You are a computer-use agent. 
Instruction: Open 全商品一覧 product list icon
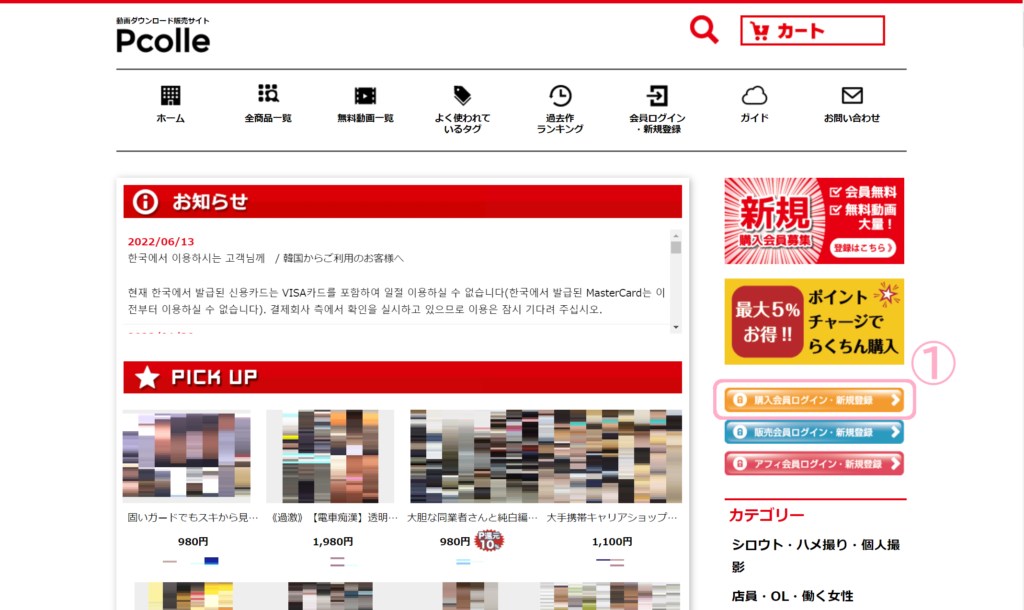[268, 95]
